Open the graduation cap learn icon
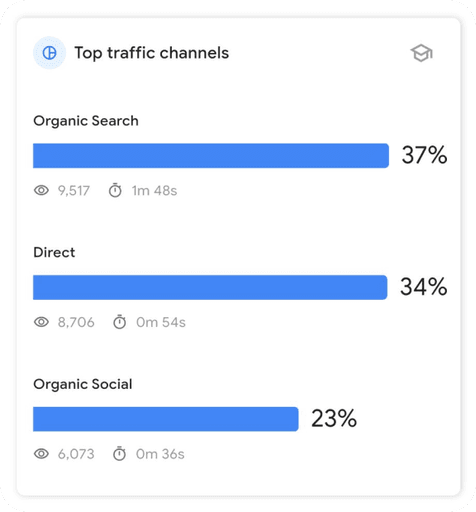Viewport: 476px width, 512px height. tap(421, 53)
